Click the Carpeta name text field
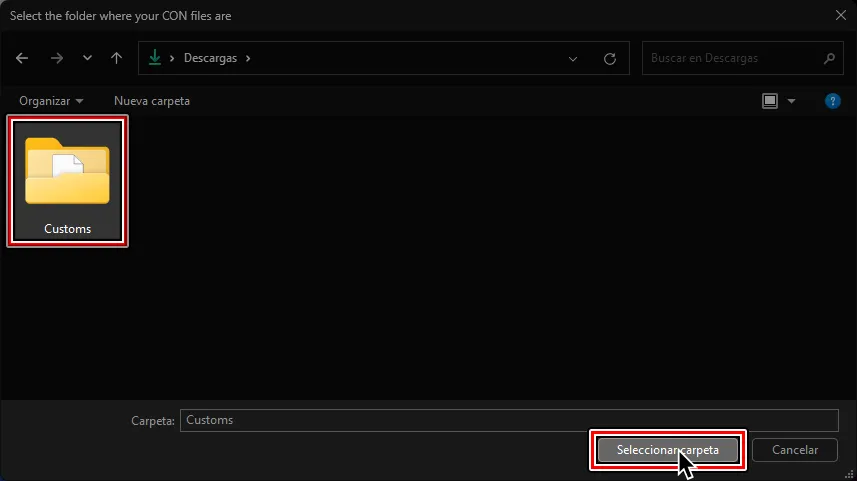The image size is (857, 481). [509, 420]
